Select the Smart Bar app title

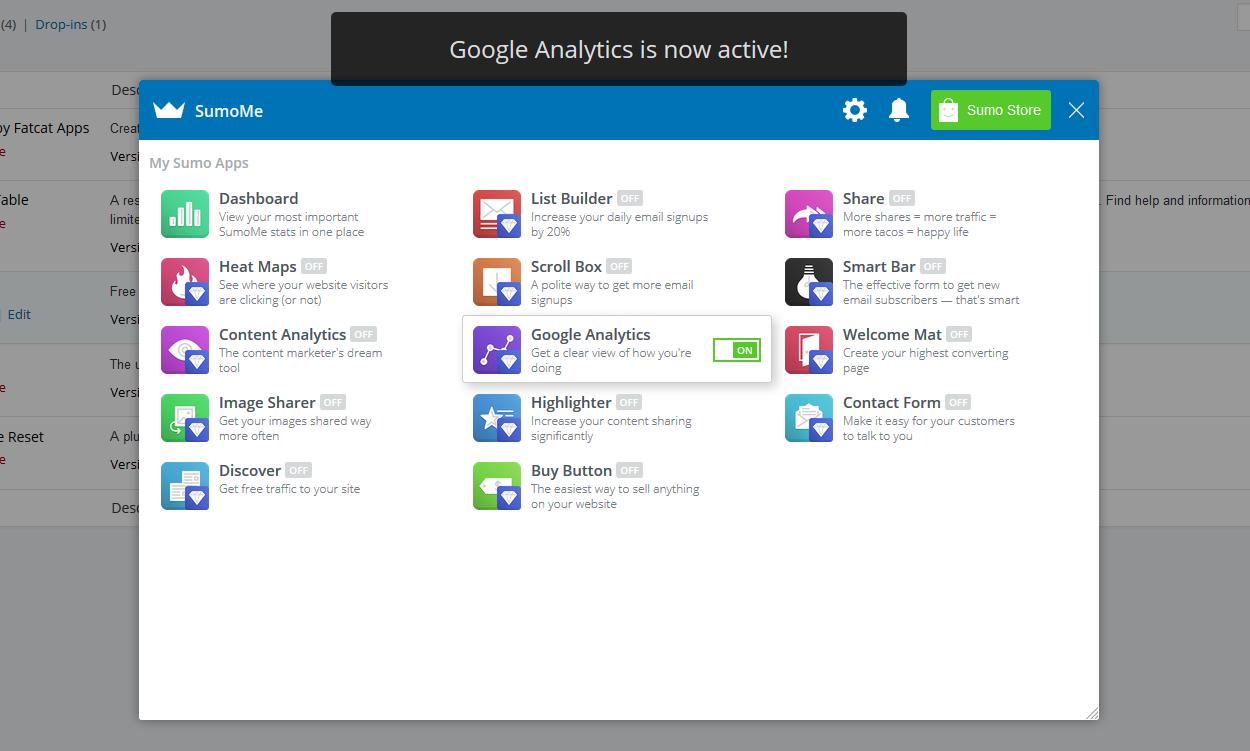pyautogui.click(x=879, y=267)
